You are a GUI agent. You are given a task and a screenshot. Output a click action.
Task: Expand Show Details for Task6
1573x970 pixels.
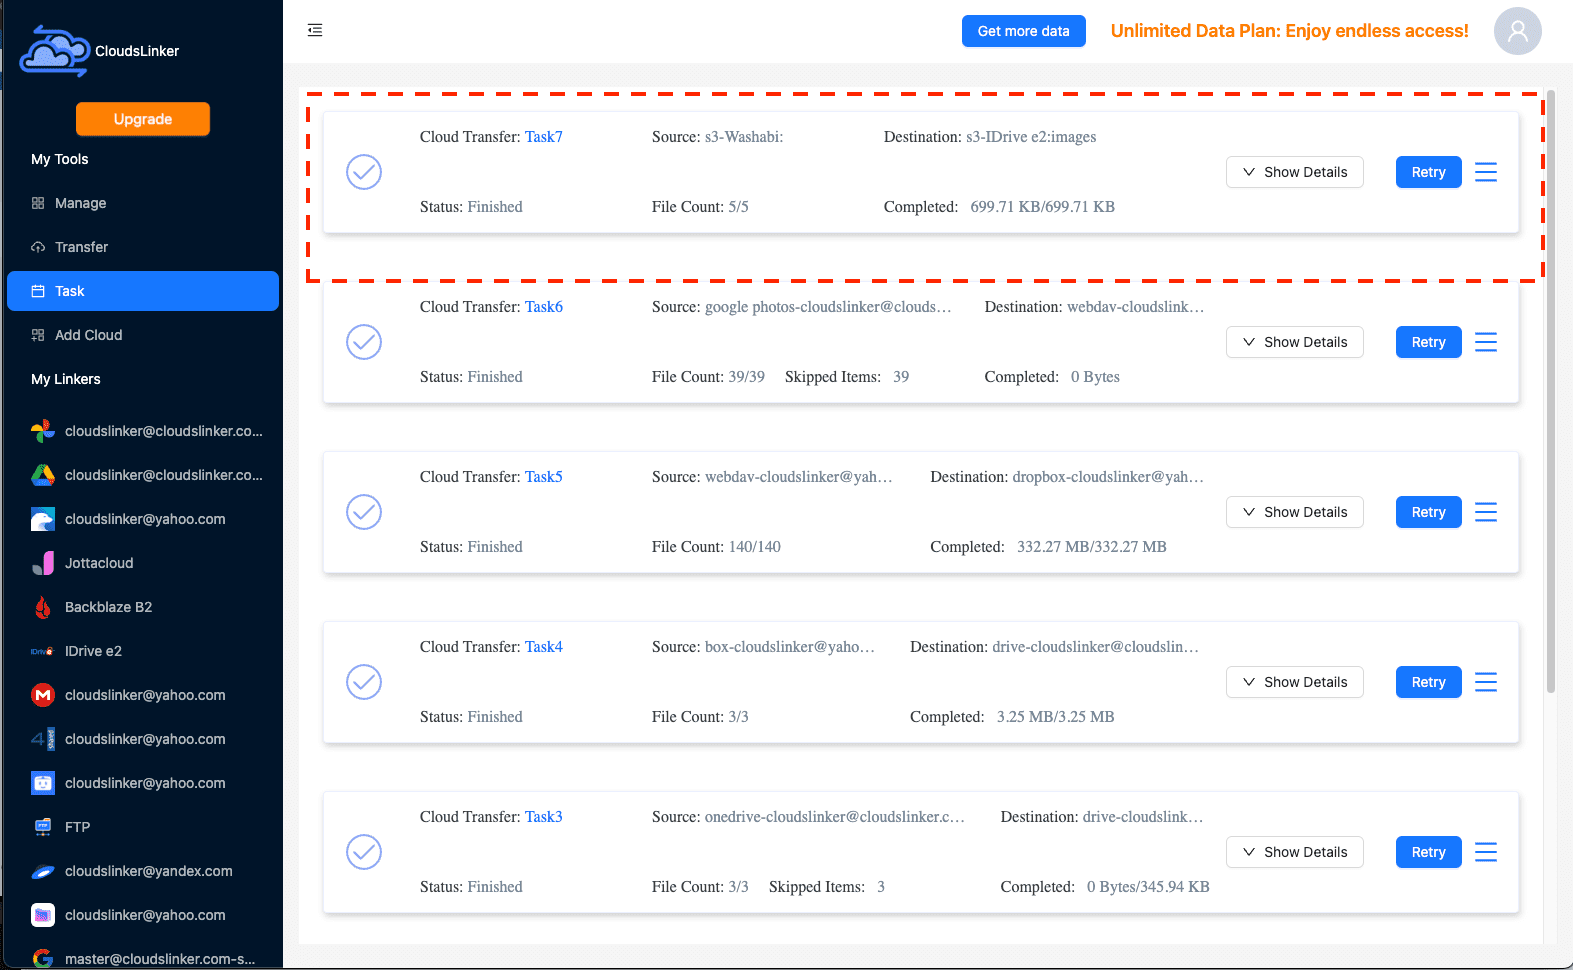pyautogui.click(x=1295, y=342)
